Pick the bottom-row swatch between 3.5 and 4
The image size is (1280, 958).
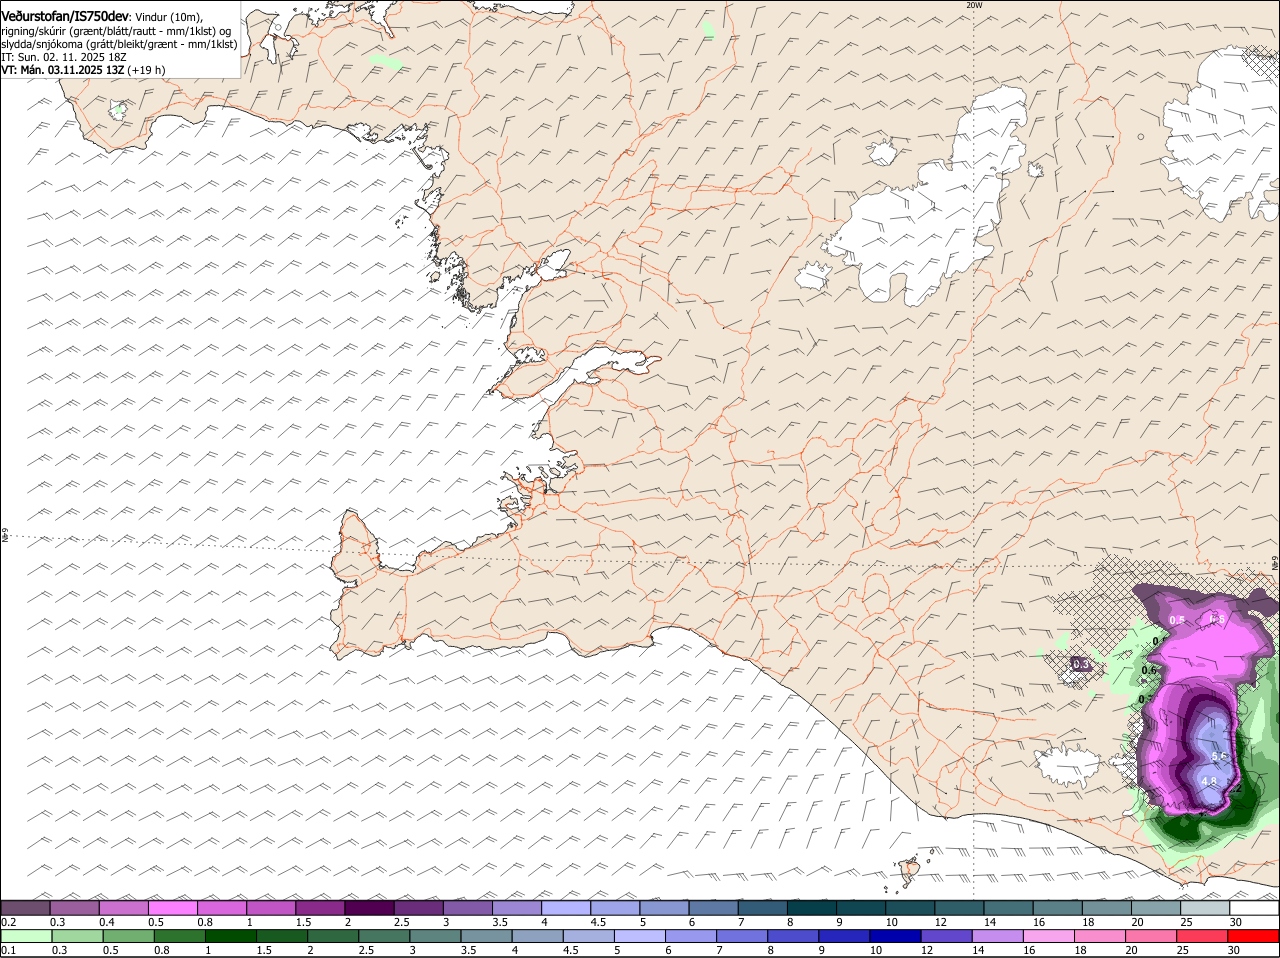(x=486, y=936)
